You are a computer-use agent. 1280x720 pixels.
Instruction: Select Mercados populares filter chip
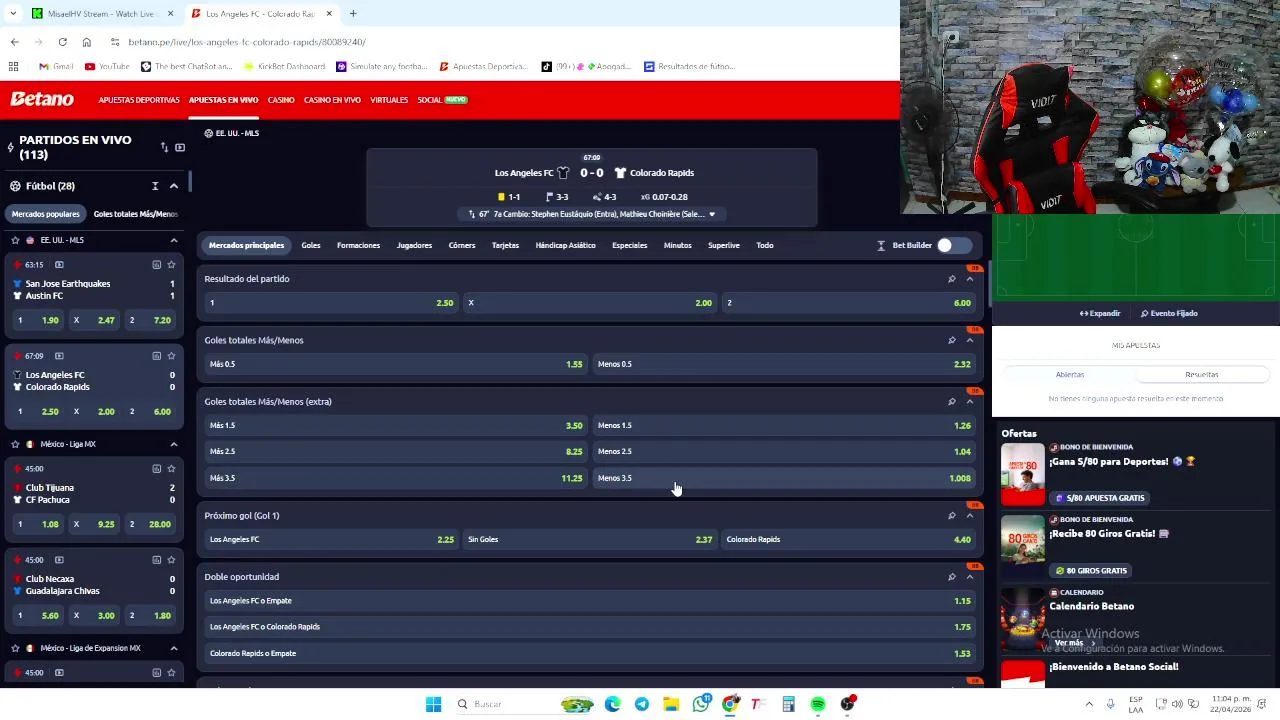pos(45,214)
